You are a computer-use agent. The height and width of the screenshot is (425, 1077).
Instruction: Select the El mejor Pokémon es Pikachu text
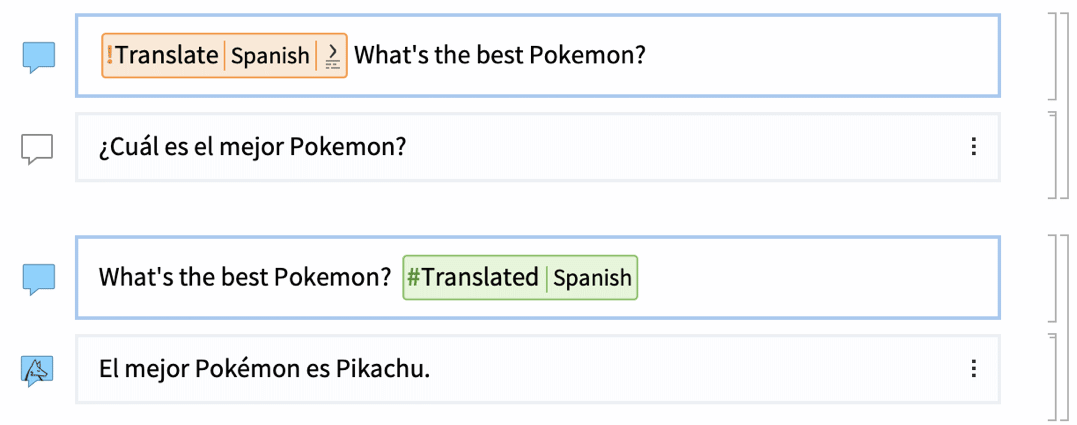[264, 370]
